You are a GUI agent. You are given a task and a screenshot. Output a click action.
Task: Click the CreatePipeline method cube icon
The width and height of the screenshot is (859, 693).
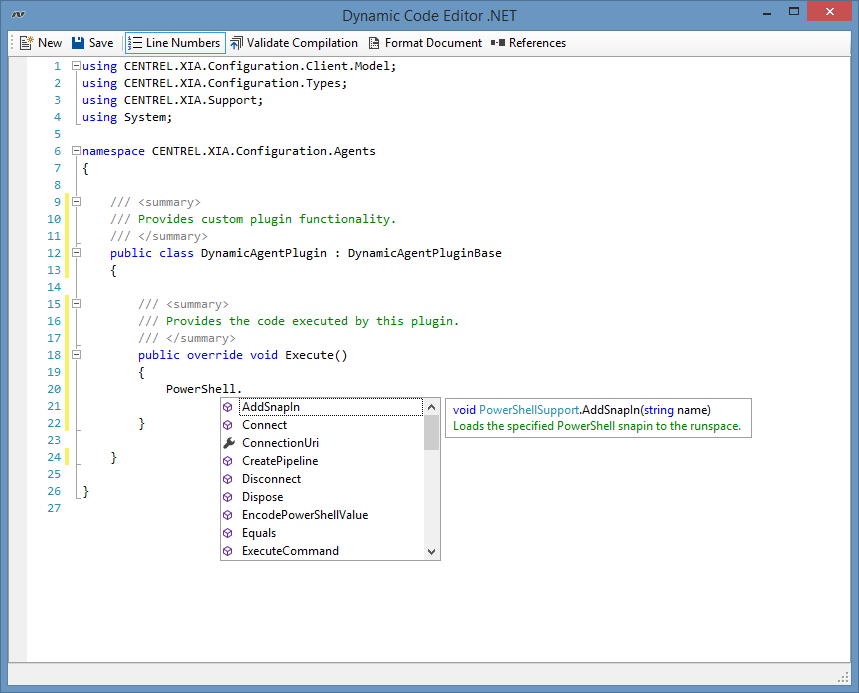click(x=228, y=461)
